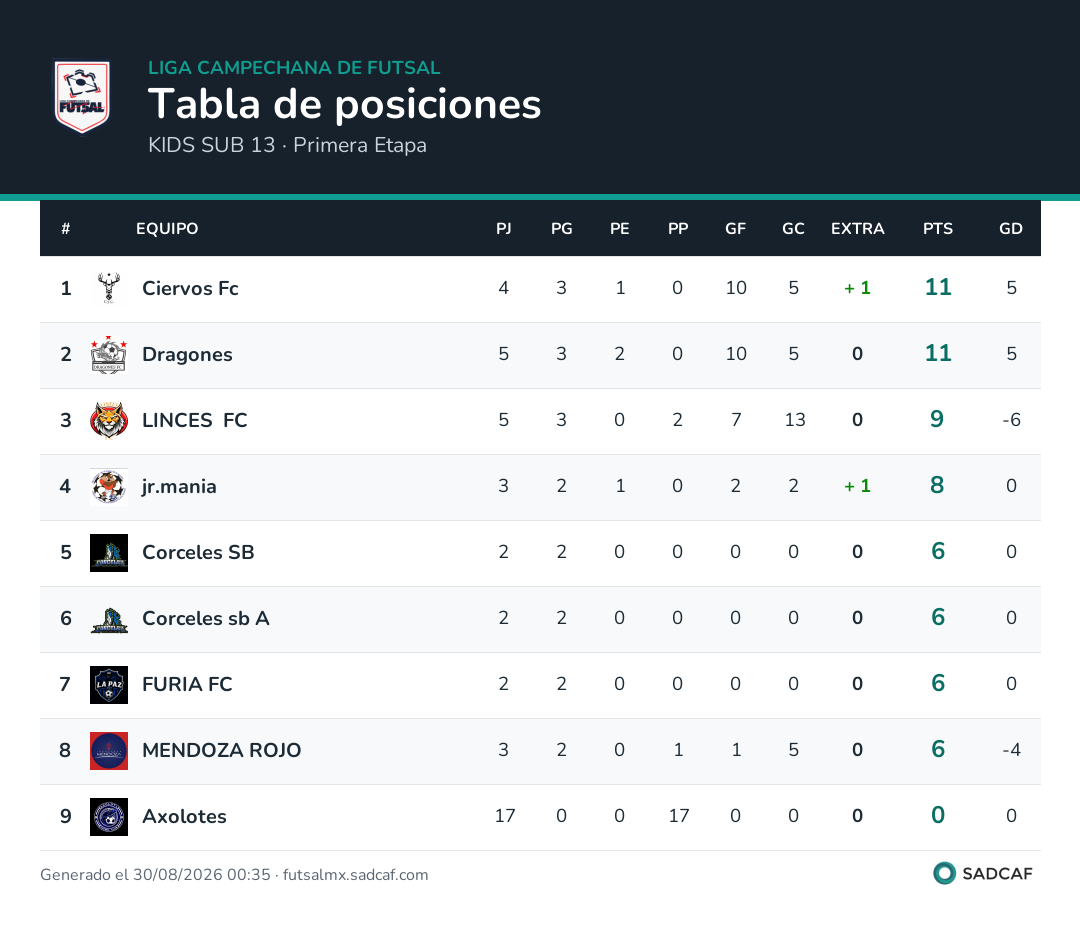The height and width of the screenshot is (926, 1080).
Task: Click the EXTRA column header
Action: [857, 229]
